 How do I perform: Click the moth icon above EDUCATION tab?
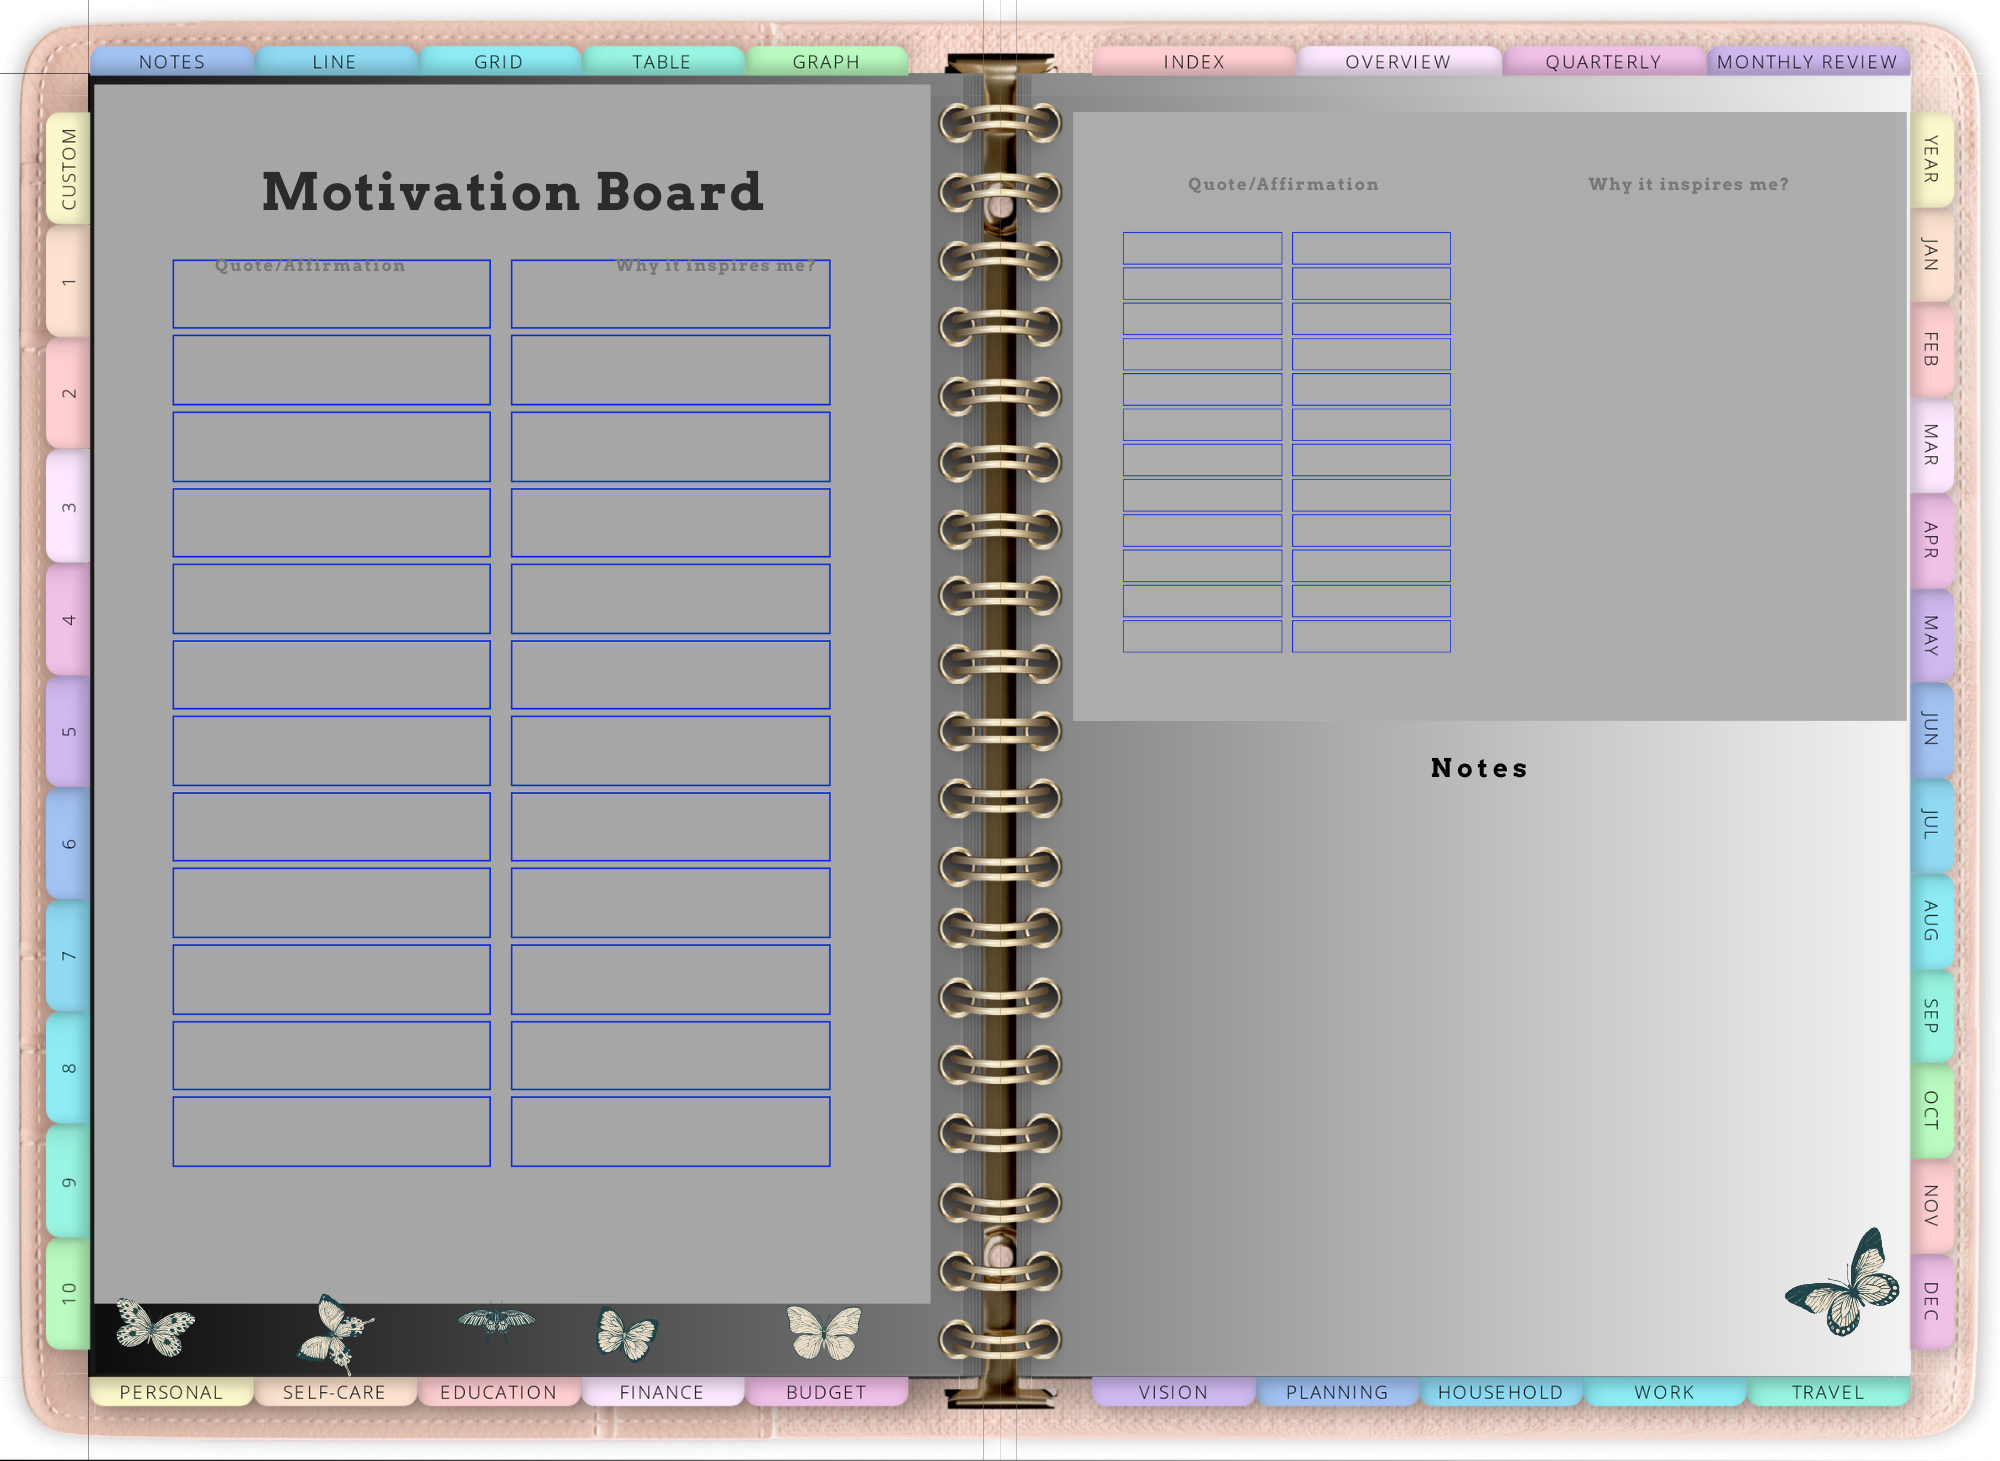[496, 1322]
